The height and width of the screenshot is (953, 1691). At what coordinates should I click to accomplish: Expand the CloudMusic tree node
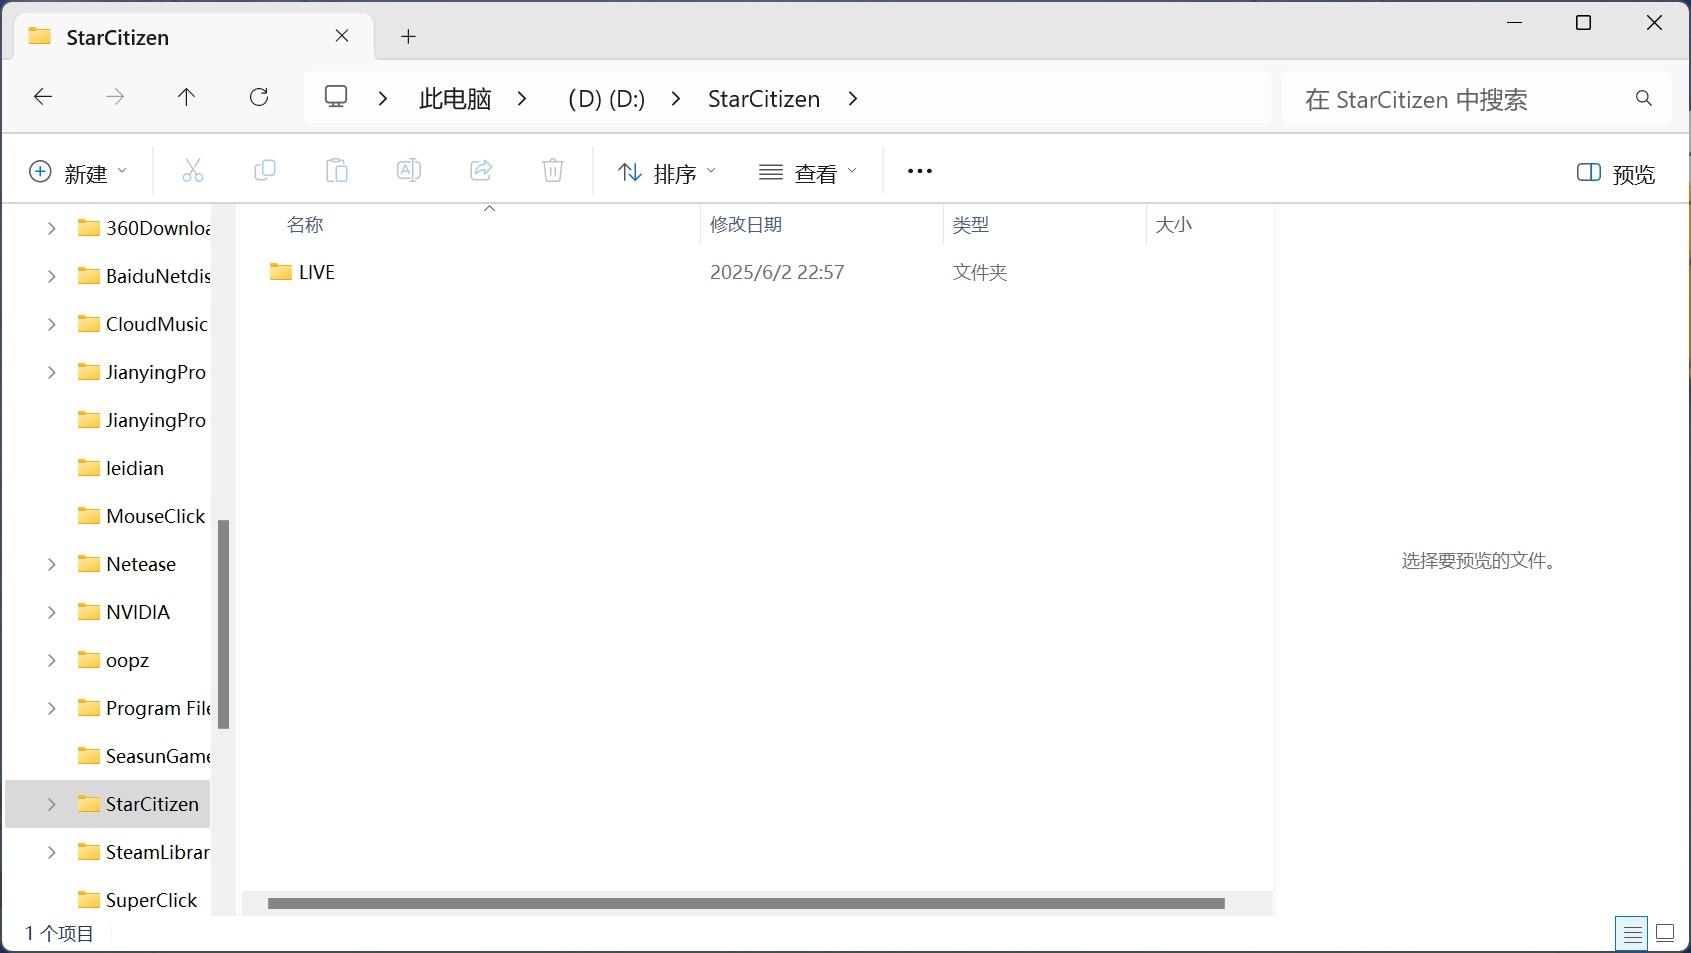coord(52,324)
